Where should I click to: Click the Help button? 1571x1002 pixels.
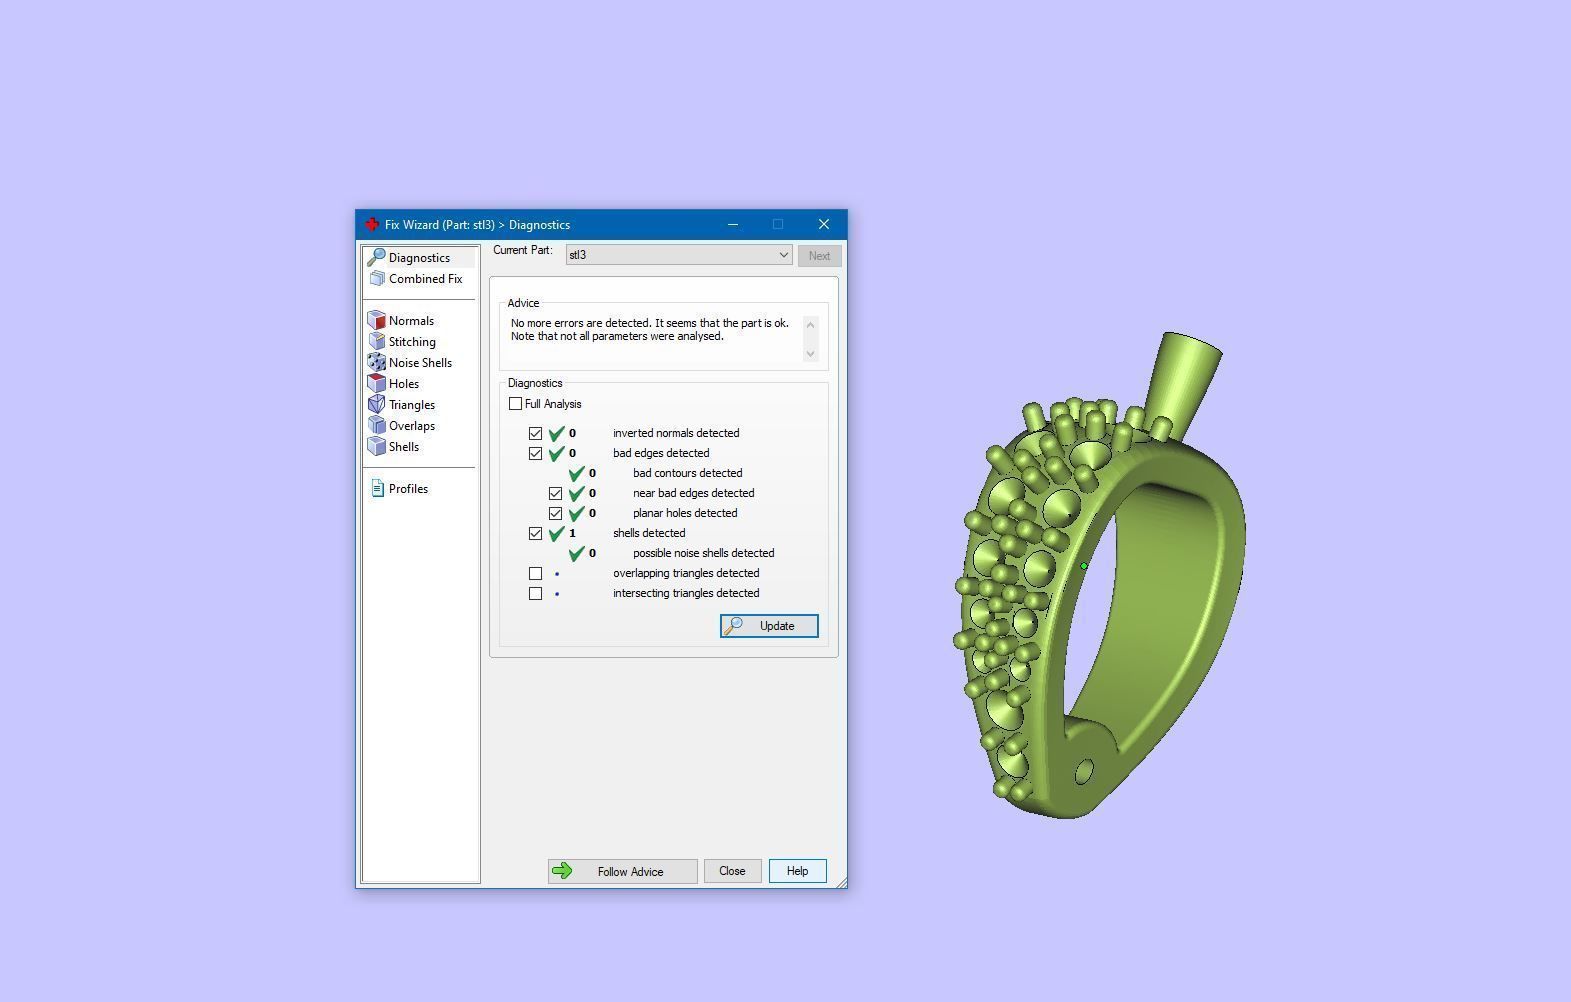click(797, 871)
